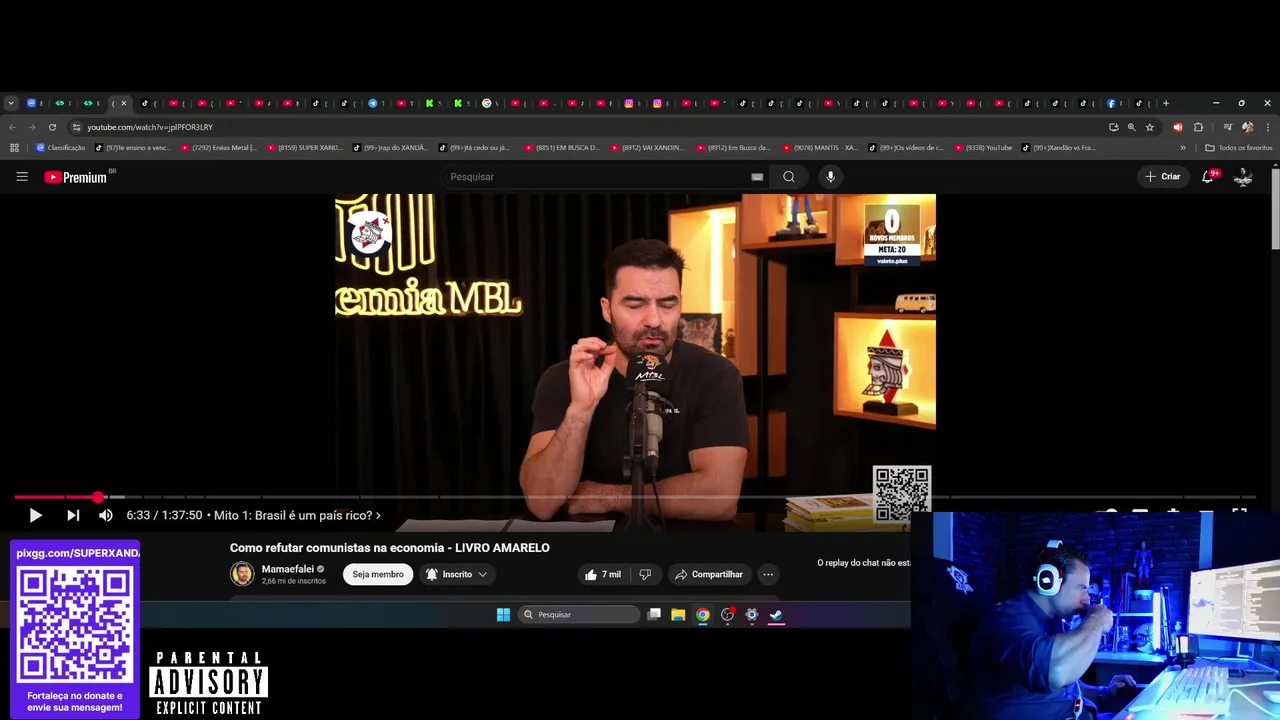Open File Explorer from the taskbar
1280x720 pixels.
pos(678,615)
